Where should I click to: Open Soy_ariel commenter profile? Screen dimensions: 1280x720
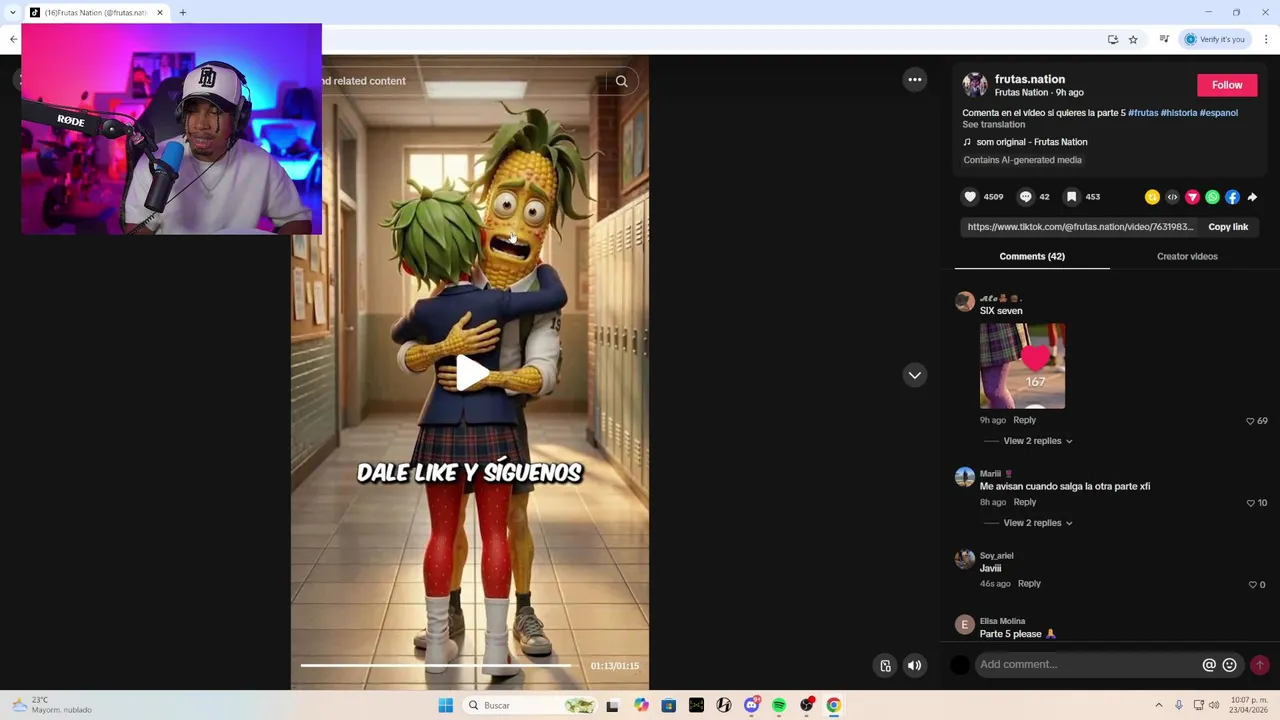point(965,560)
